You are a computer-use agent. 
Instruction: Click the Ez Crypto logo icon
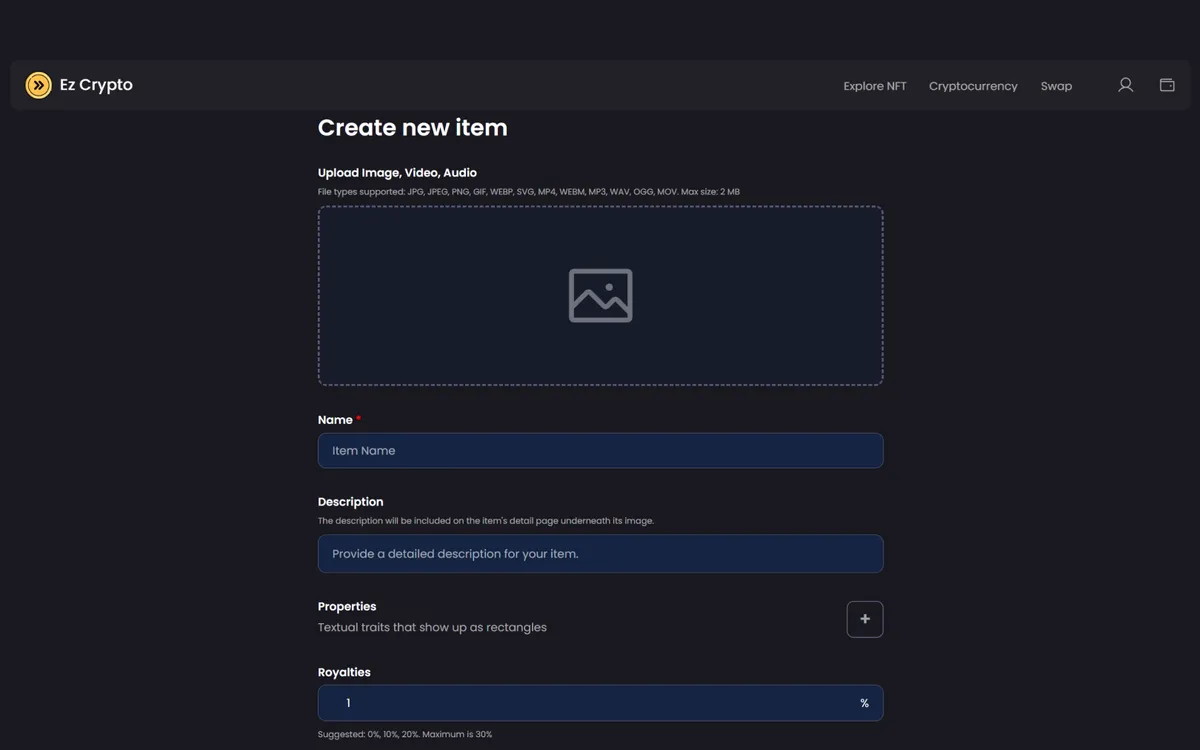point(38,85)
